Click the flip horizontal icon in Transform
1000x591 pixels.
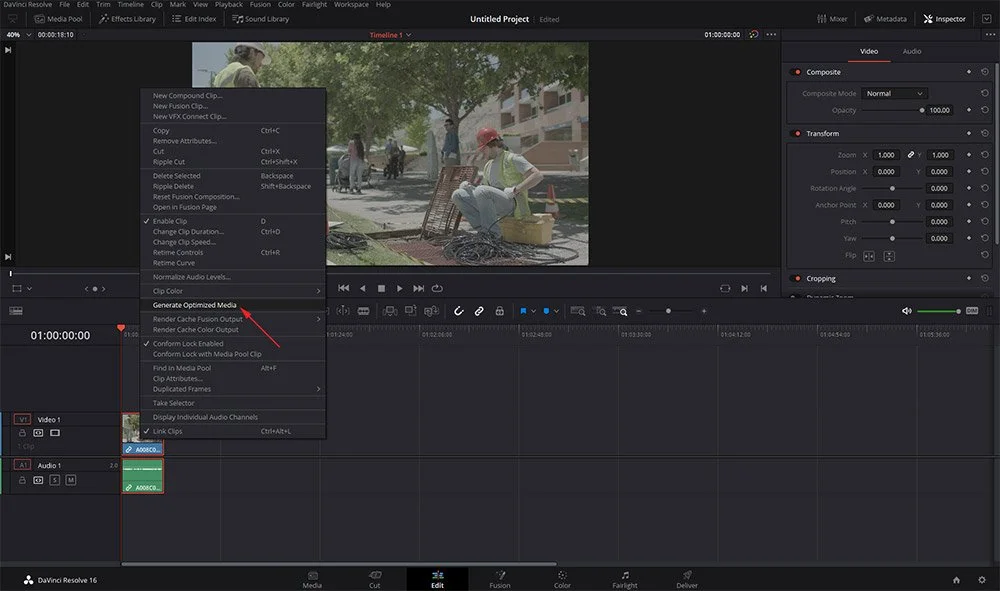coord(869,256)
